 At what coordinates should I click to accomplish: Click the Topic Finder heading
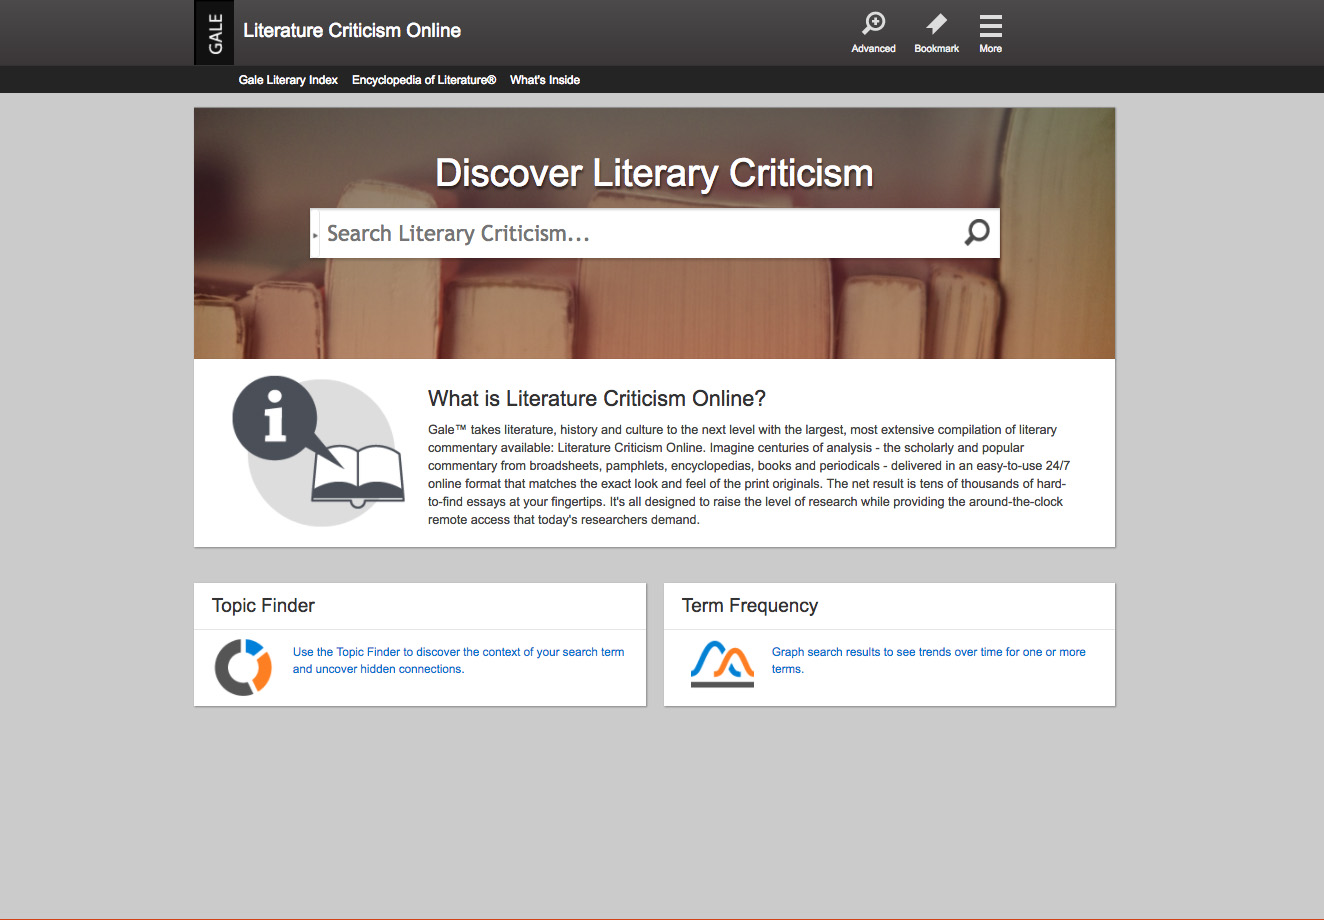pos(263,605)
